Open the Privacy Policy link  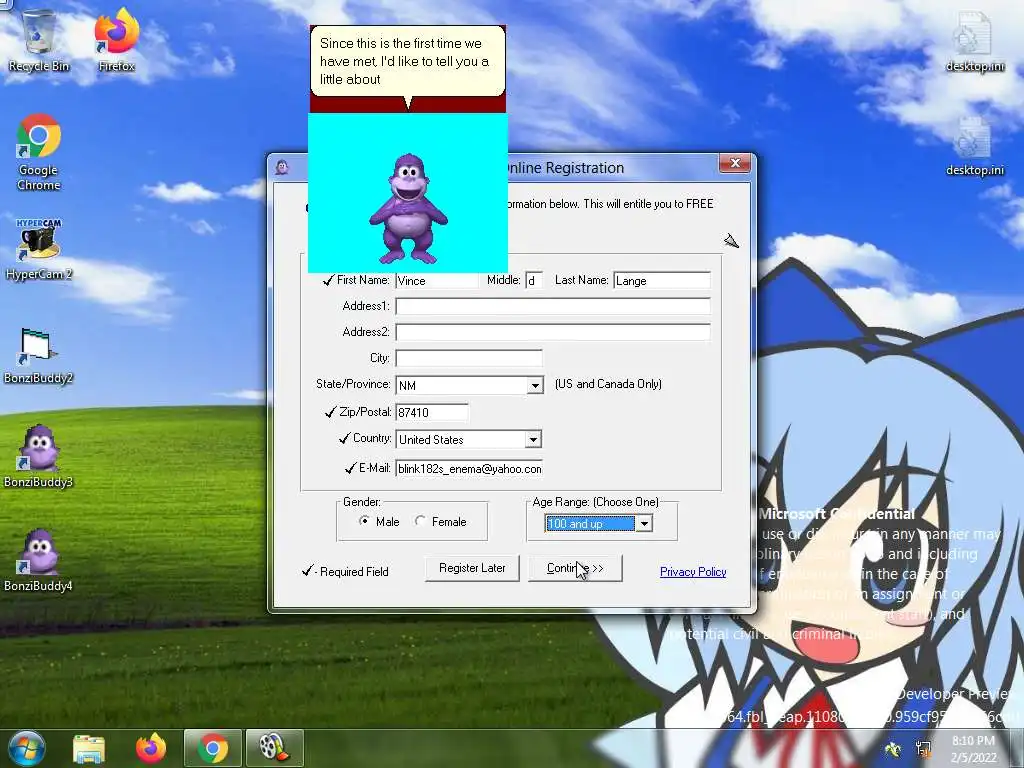point(693,572)
